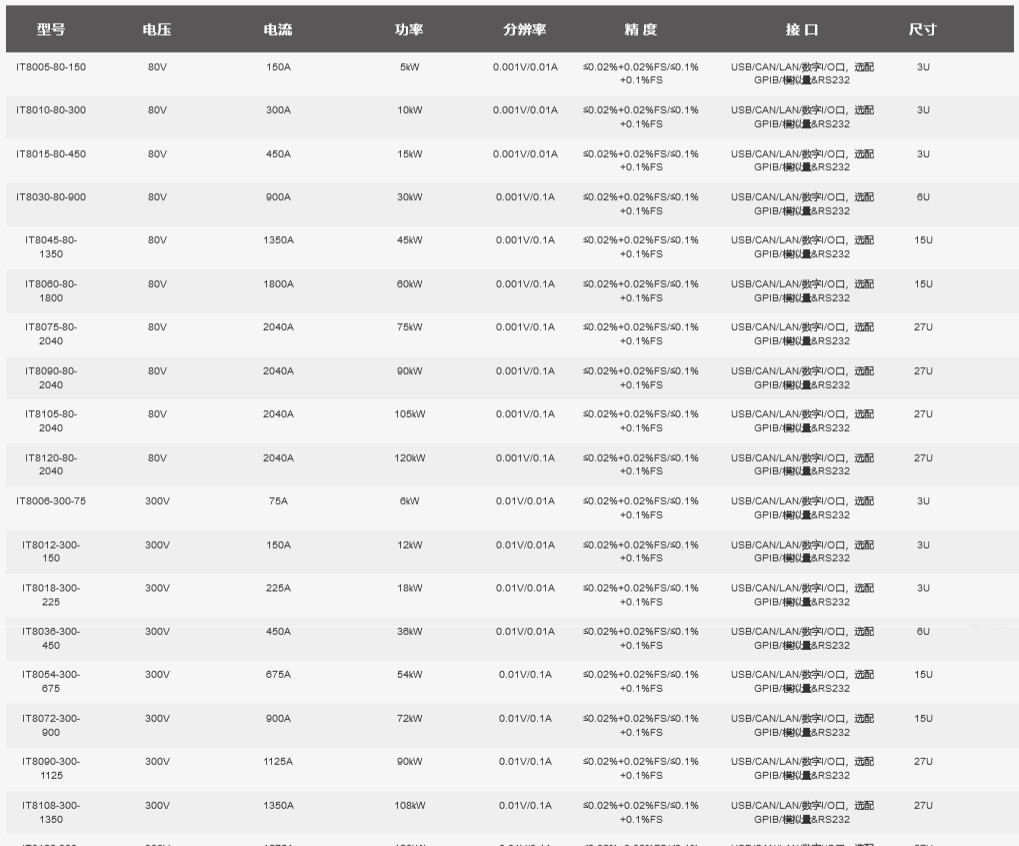Viewport: 1019px width, 846px height.
Task: Click the 1800A current value
Action: click(x=278, y=284)
